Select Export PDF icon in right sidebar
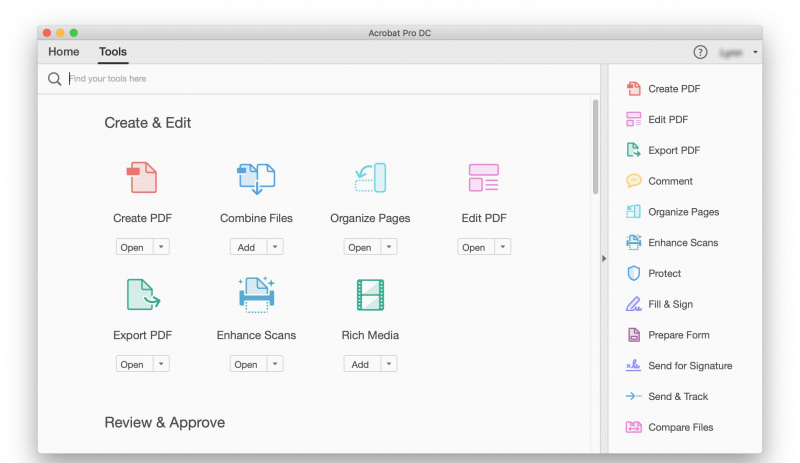The width and height of the screenshot is (800, 463). click(634, 150)
